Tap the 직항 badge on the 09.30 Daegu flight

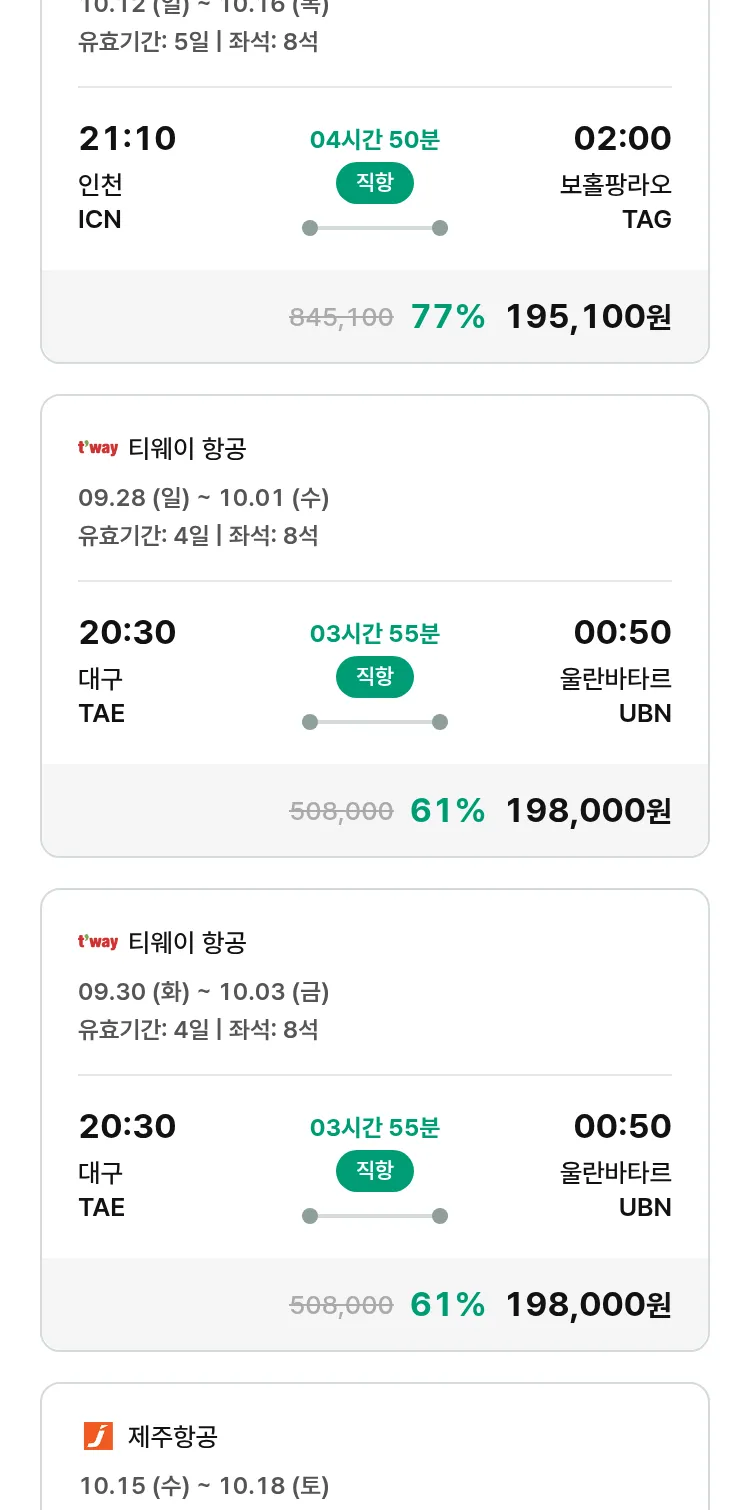pos(374,1172)
